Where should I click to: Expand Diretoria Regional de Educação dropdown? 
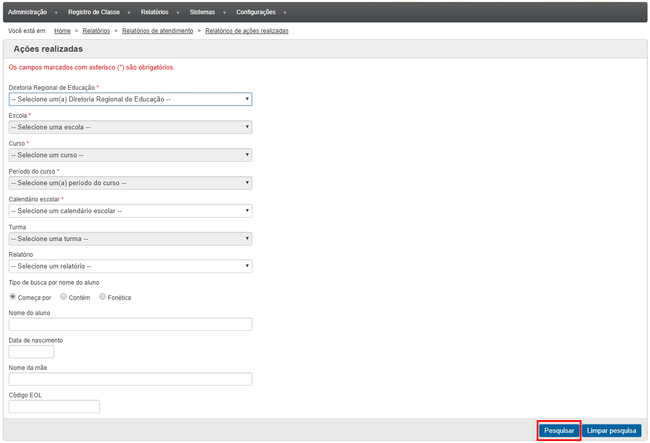pyautogui.click(x=130, y=99)
